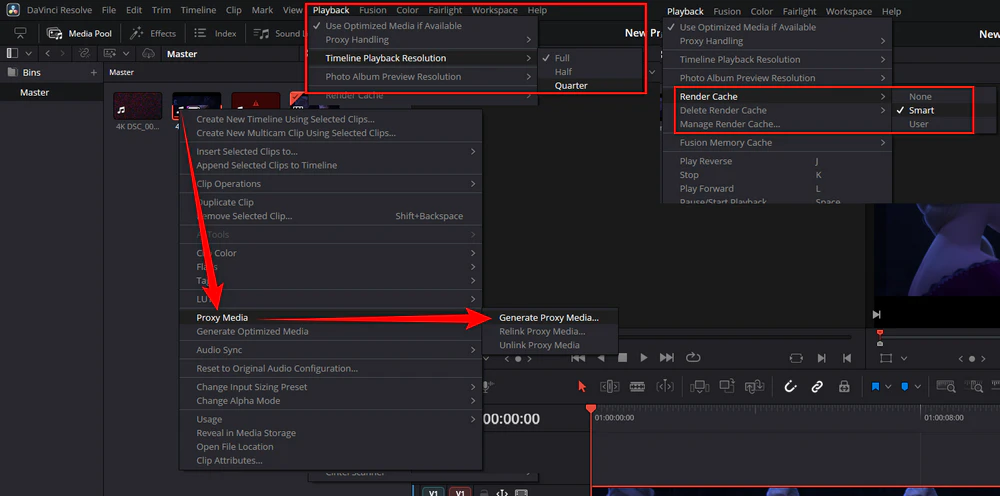The width and height of the screenshot is (1000, 496).
Task: Expand the Clip Operations submenu
Action: point(473,184)
